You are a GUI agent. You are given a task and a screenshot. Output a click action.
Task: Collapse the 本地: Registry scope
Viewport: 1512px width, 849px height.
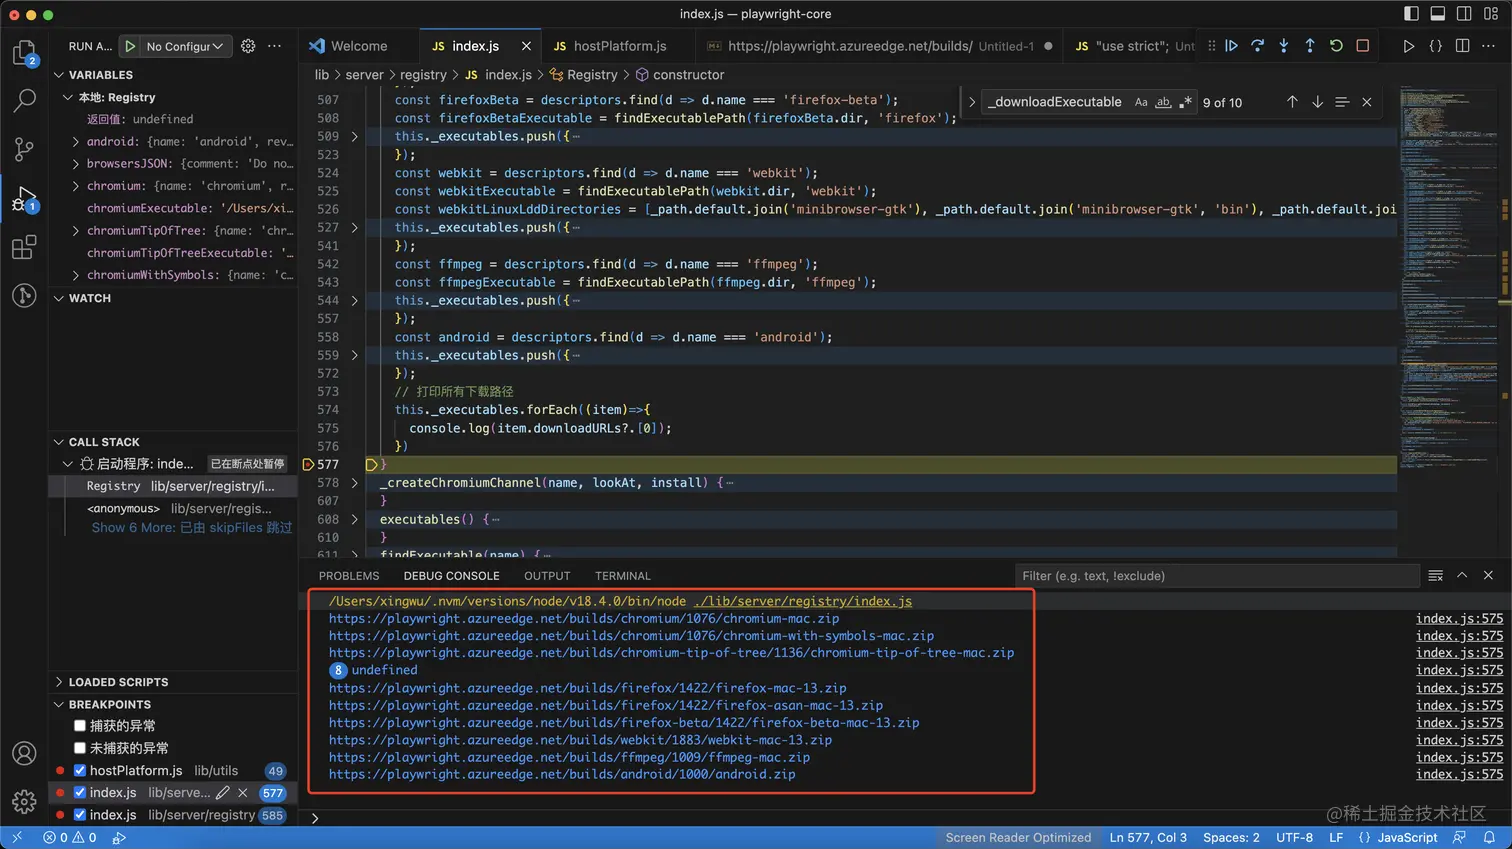point(68,98)
